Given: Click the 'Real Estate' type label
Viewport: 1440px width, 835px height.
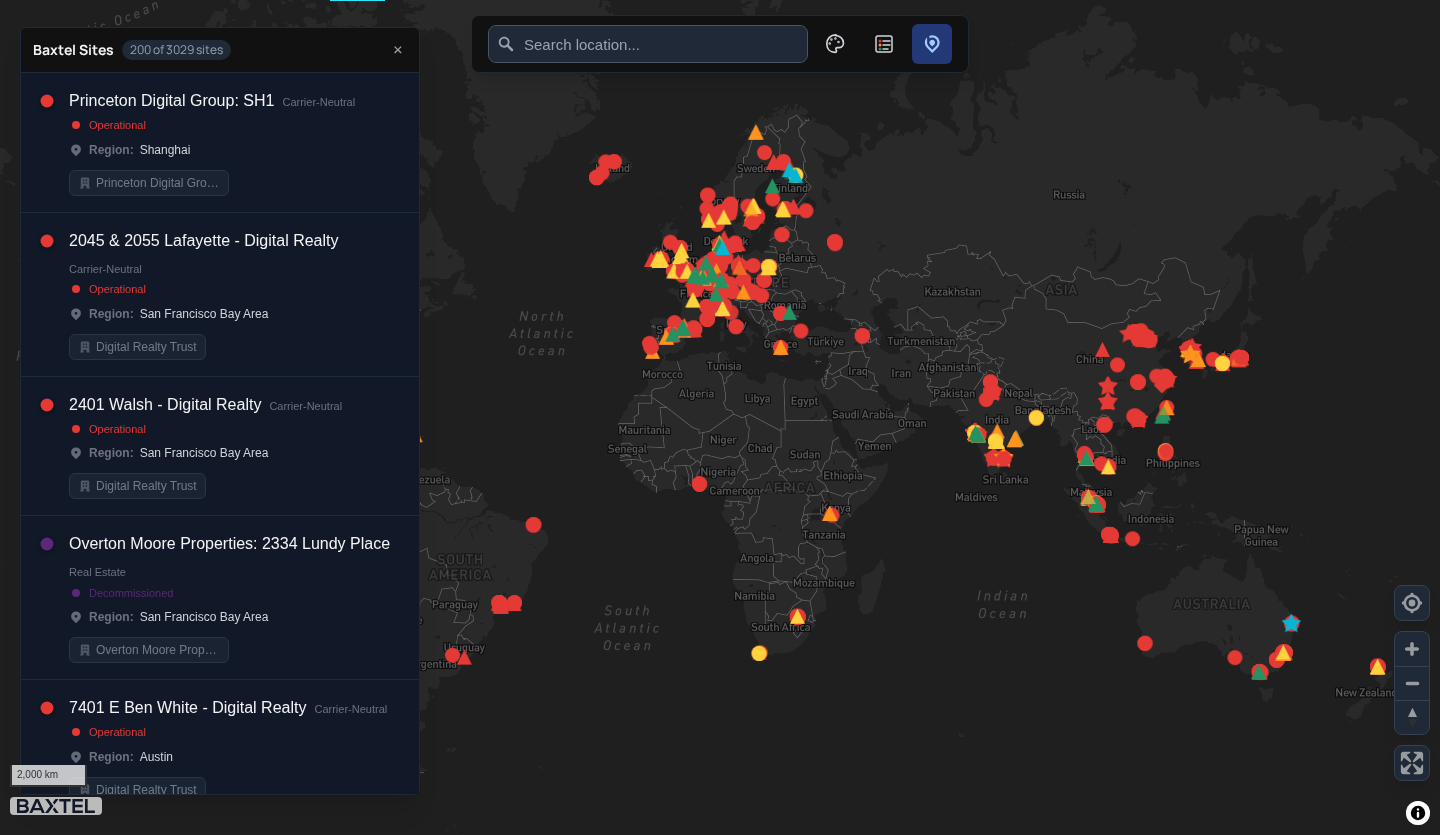Looking at the screenshot, I should 97,572.
